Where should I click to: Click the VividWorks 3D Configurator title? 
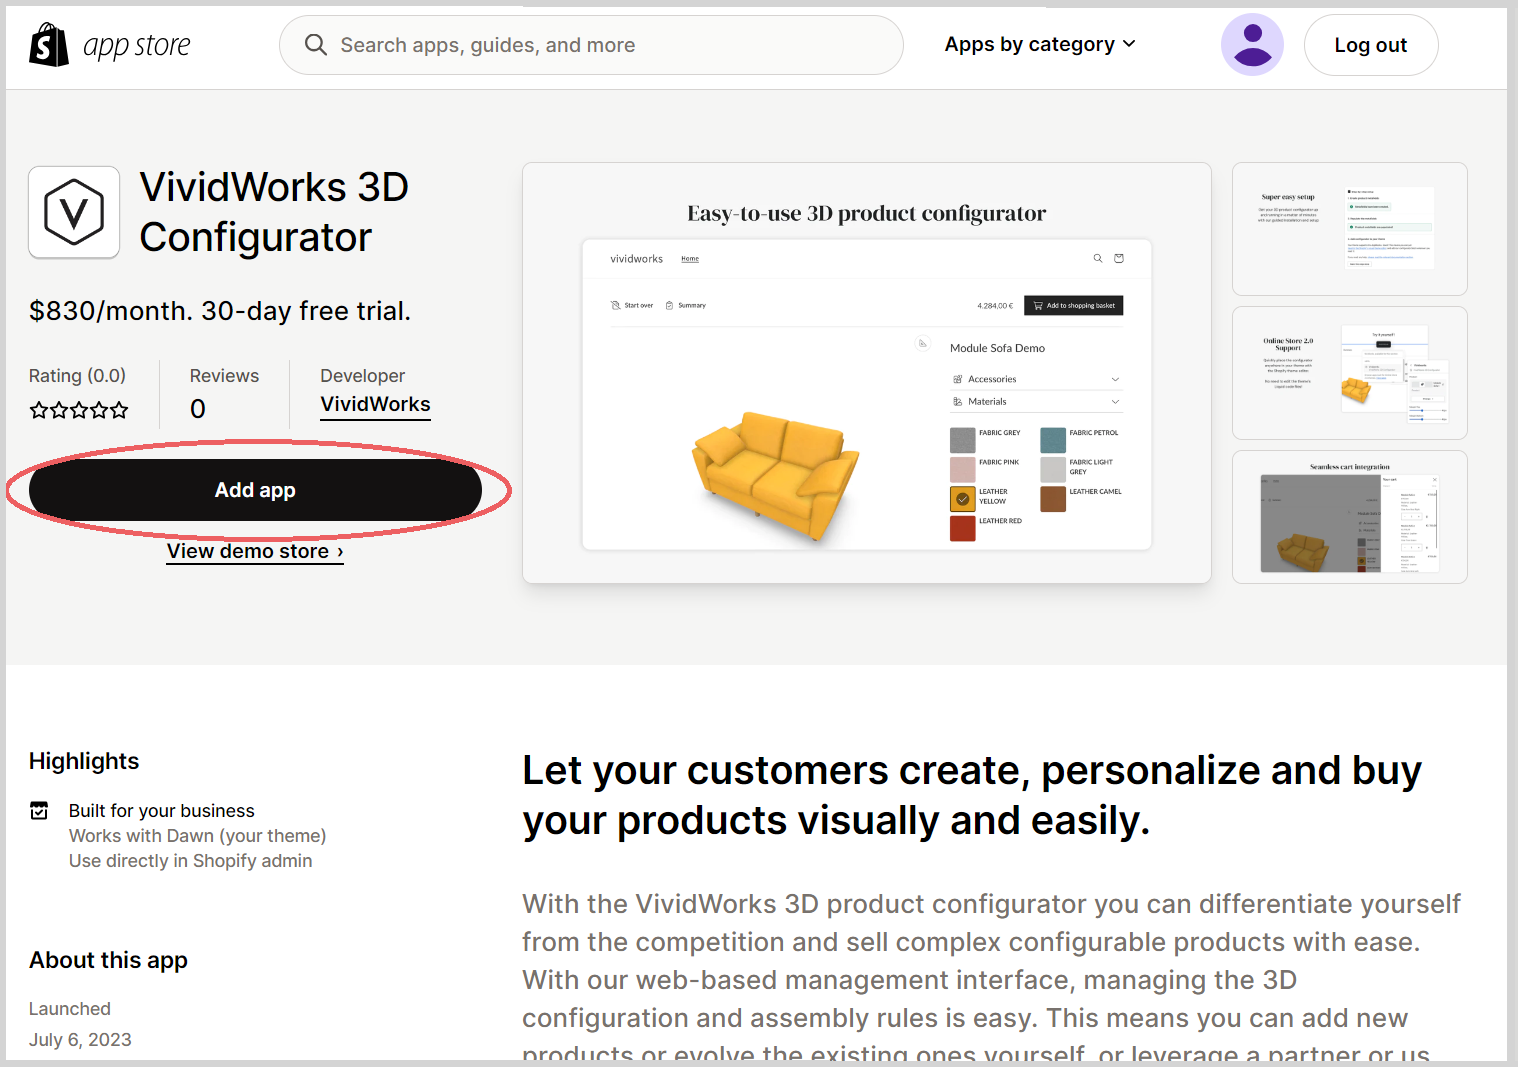click(x=274, y=212)
